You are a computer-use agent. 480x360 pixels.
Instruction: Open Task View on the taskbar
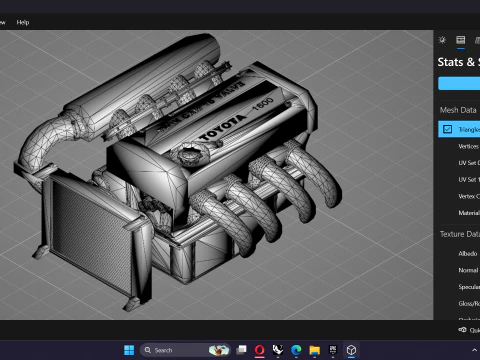tap(241, 350)
